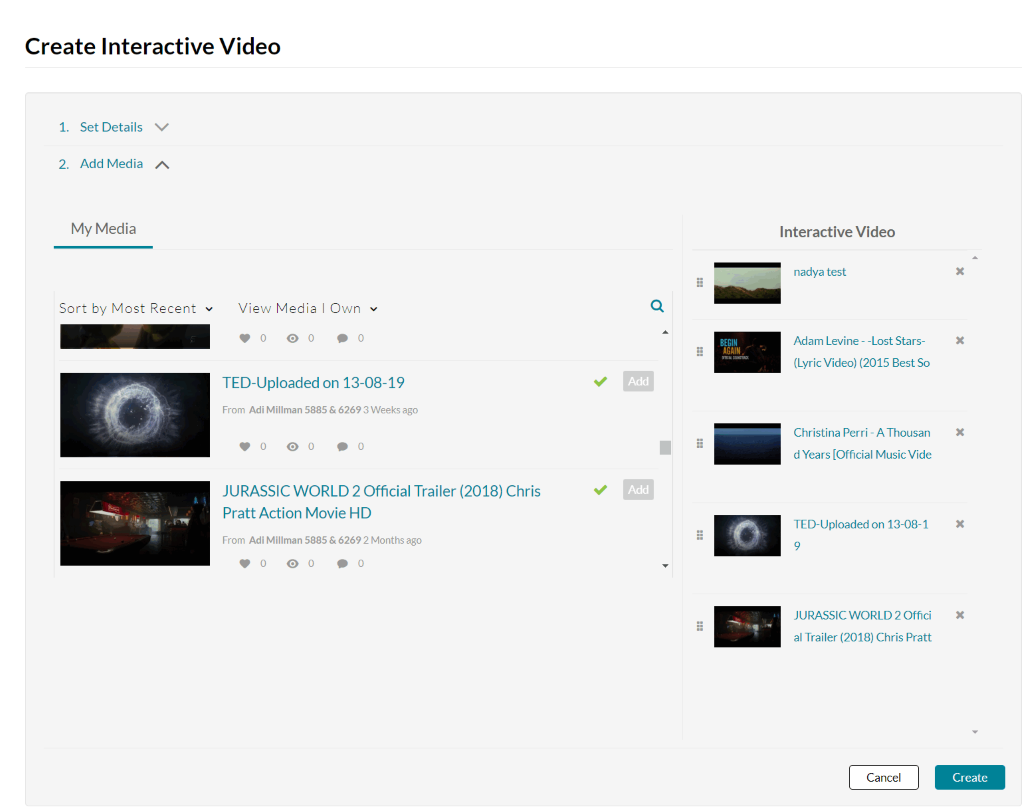This screenshot has height=809, width=1024.
Task: Remove TED-Uploaded on 13-08-19 from the playlist
Action: pos(960,524)
